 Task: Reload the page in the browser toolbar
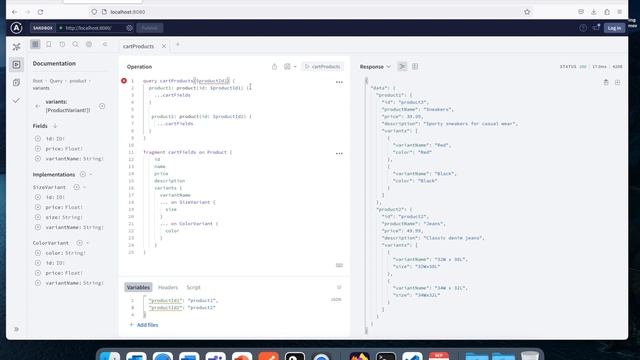pos(40,12)
